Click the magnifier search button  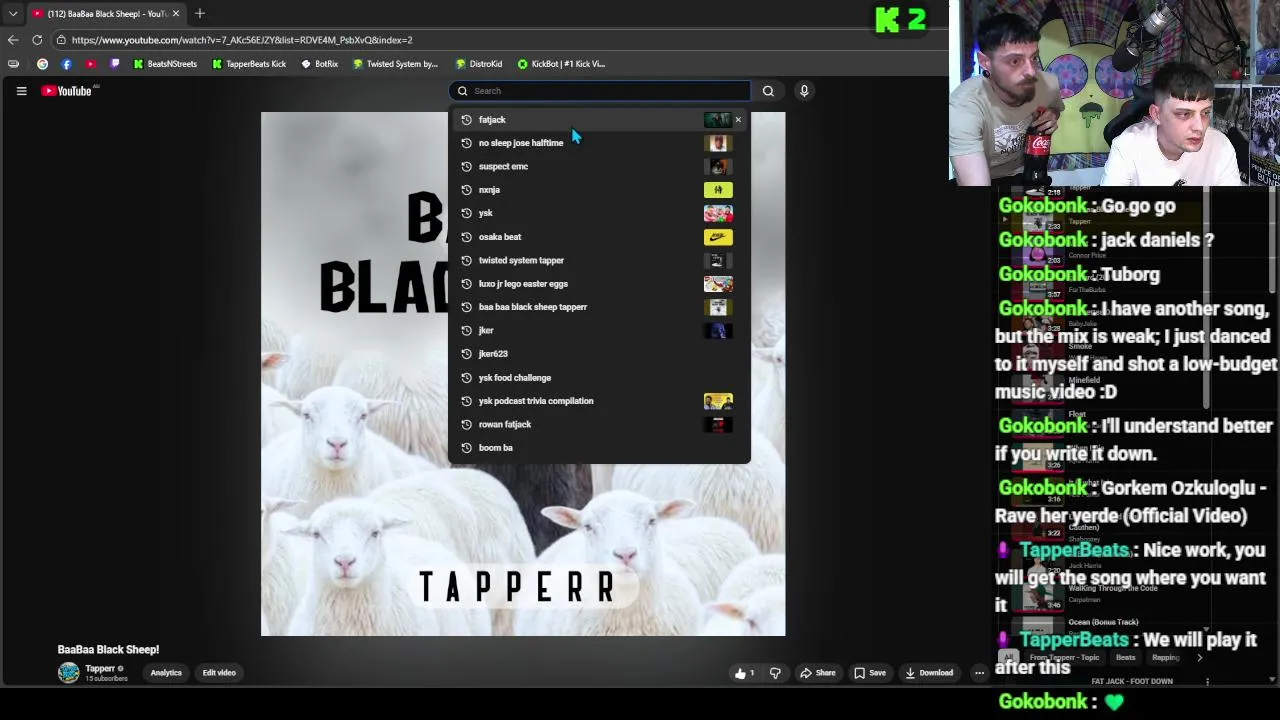click(768, 91)
